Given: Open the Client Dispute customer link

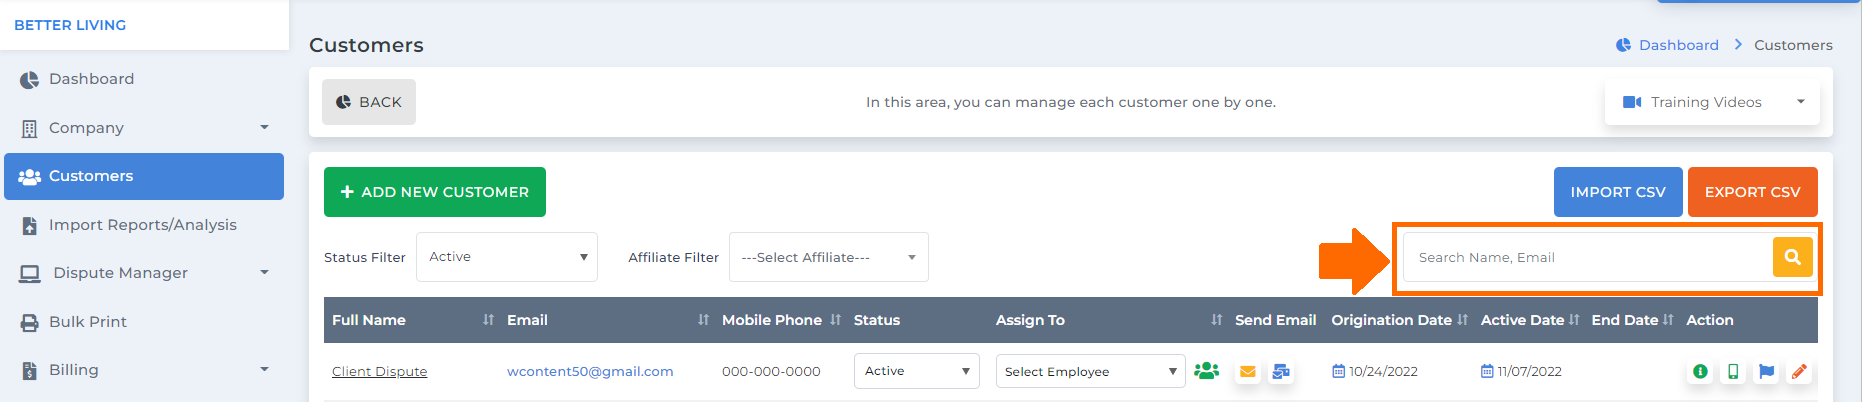Looking at the screenshot, I should pyautogui.click(x=379, y=371).
